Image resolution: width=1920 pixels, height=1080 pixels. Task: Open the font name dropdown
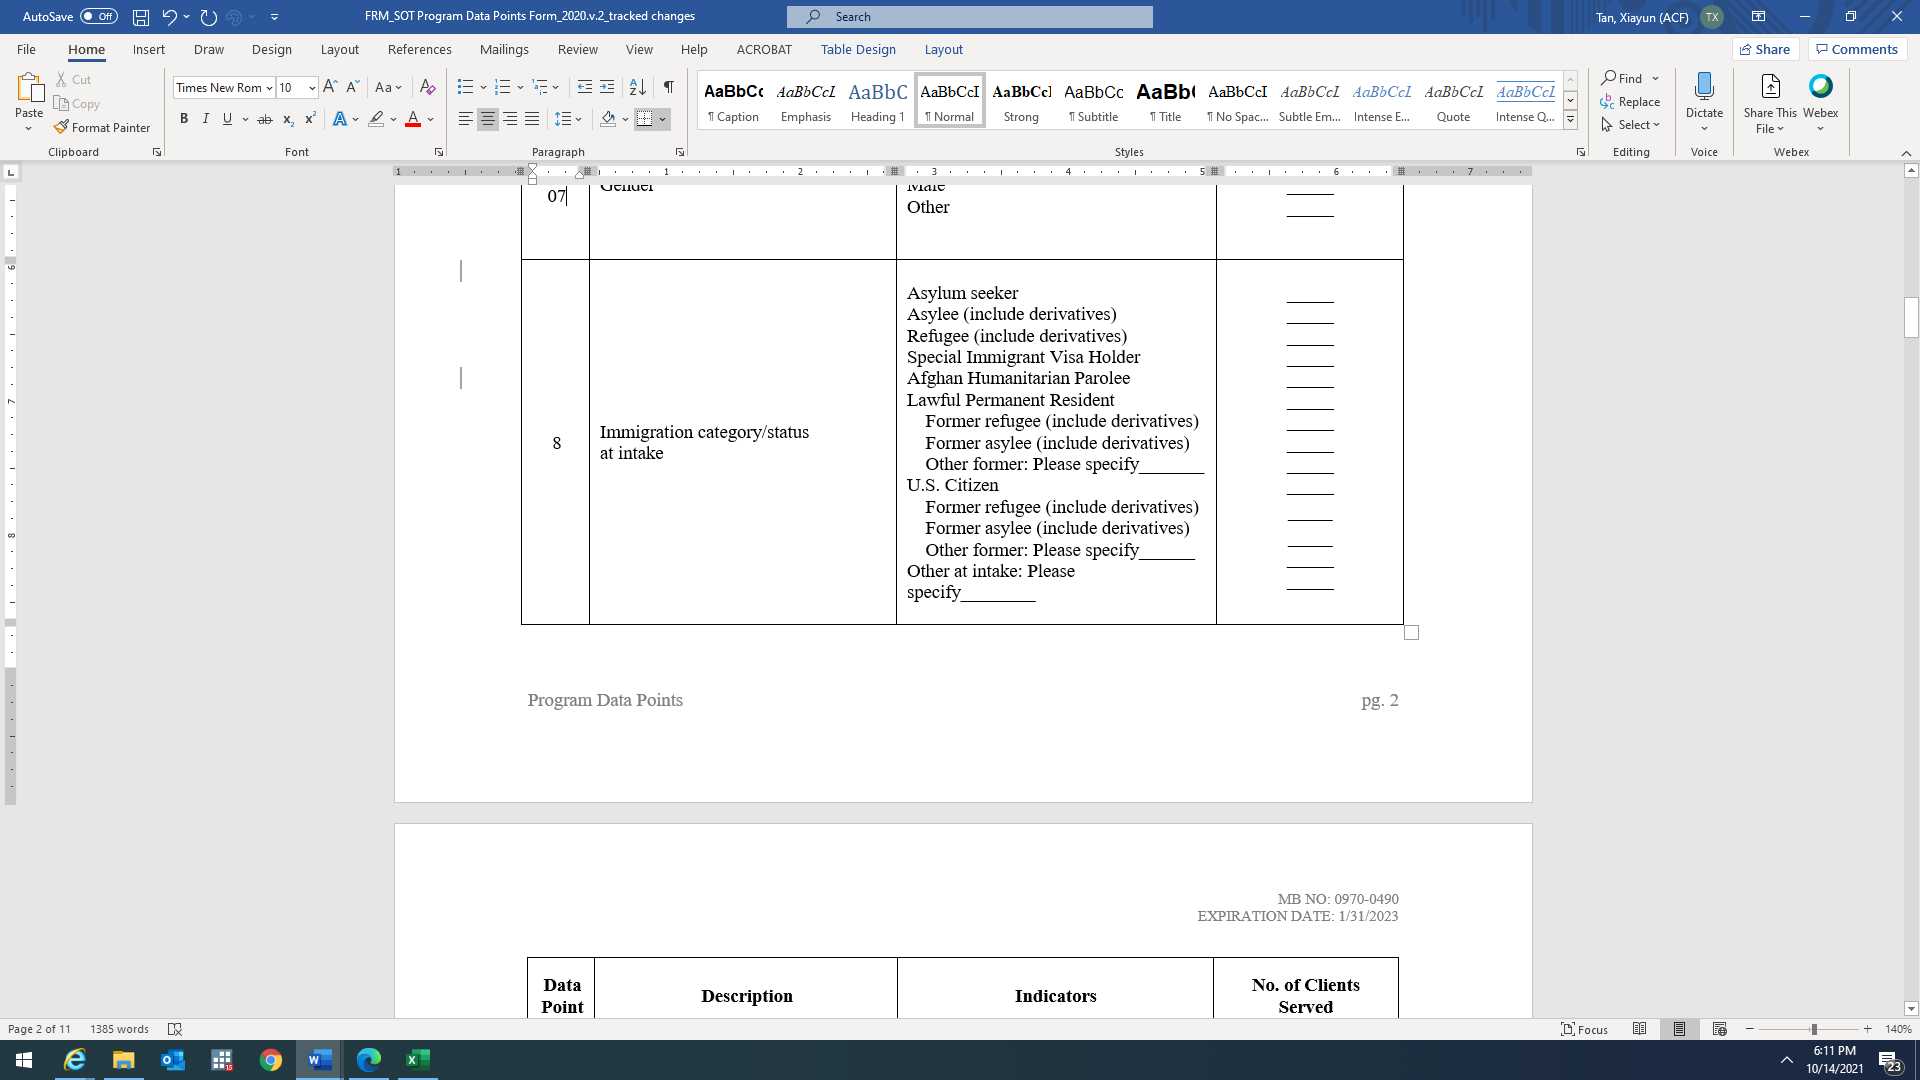(x=269, y=88)
